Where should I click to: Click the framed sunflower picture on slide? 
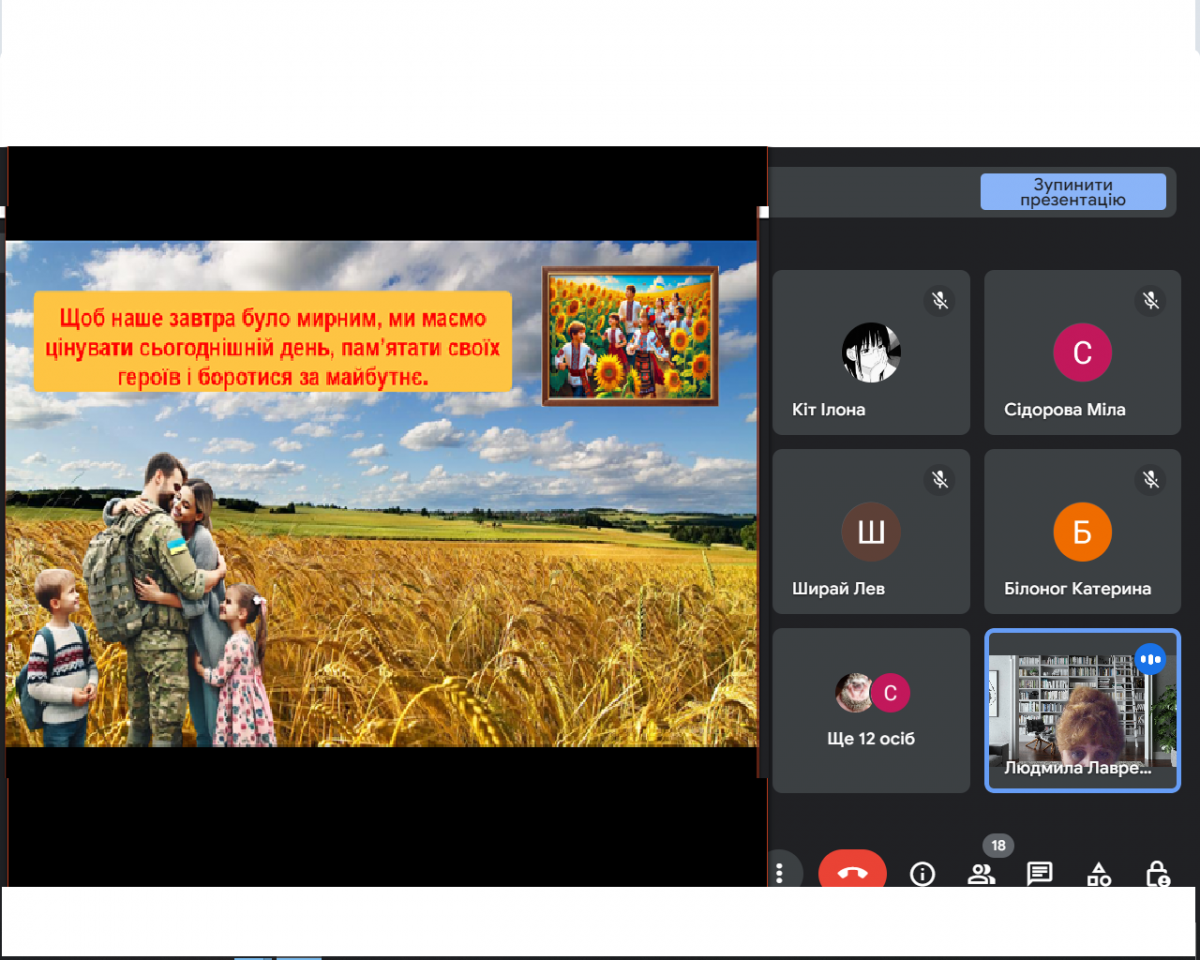630,336
